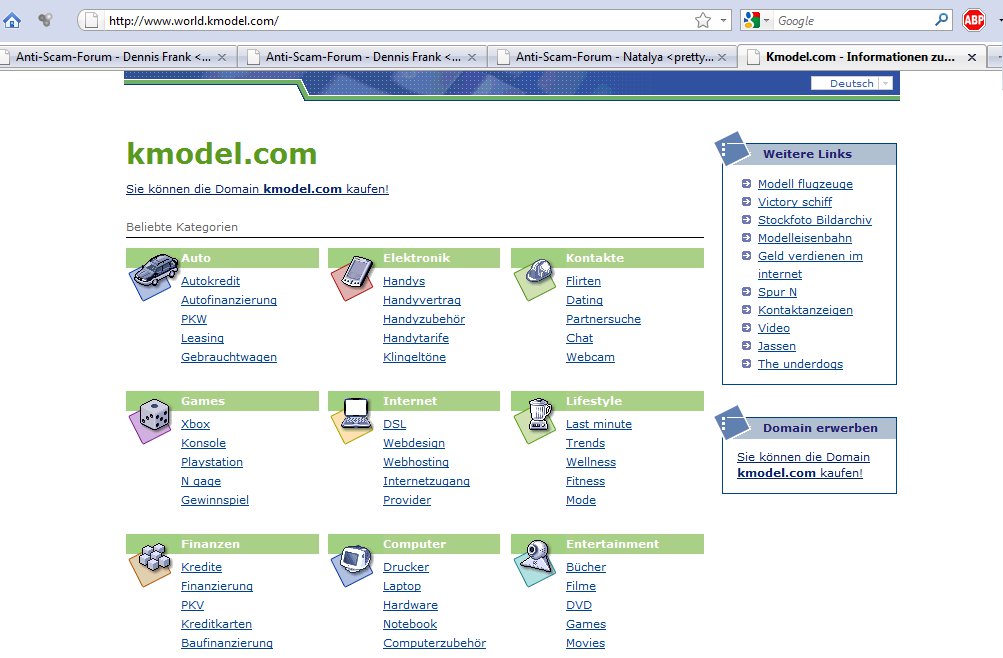Switch to the Anti-Scam-Forum Natalya tab
The width and height of the screenshot is (1003, 658).
(613, 57)
